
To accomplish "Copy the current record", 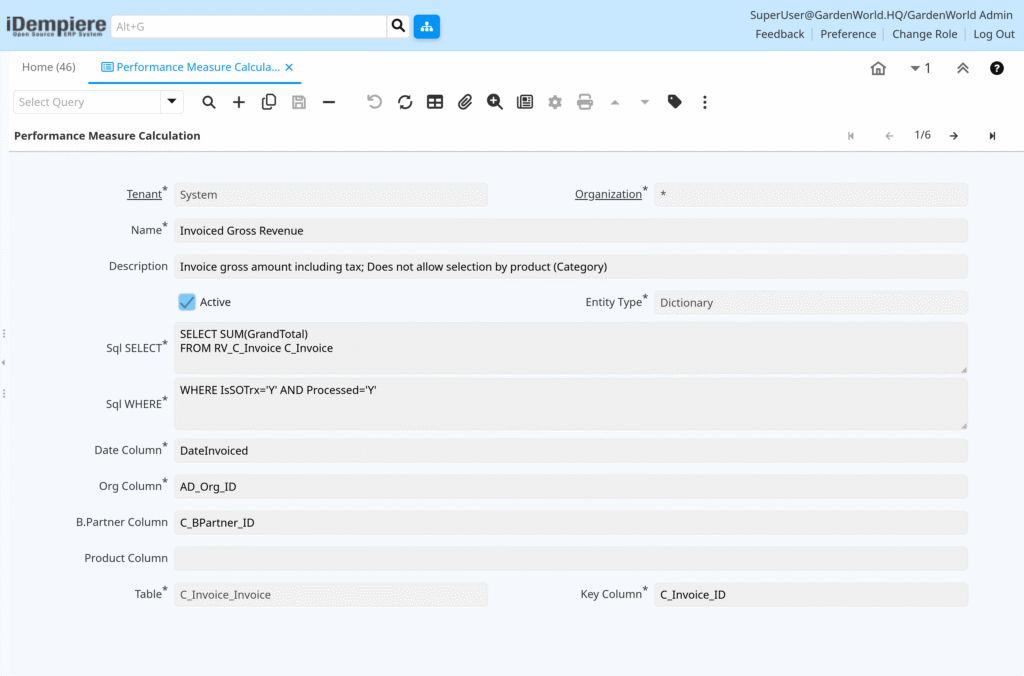I will click(x=269, y=102).
